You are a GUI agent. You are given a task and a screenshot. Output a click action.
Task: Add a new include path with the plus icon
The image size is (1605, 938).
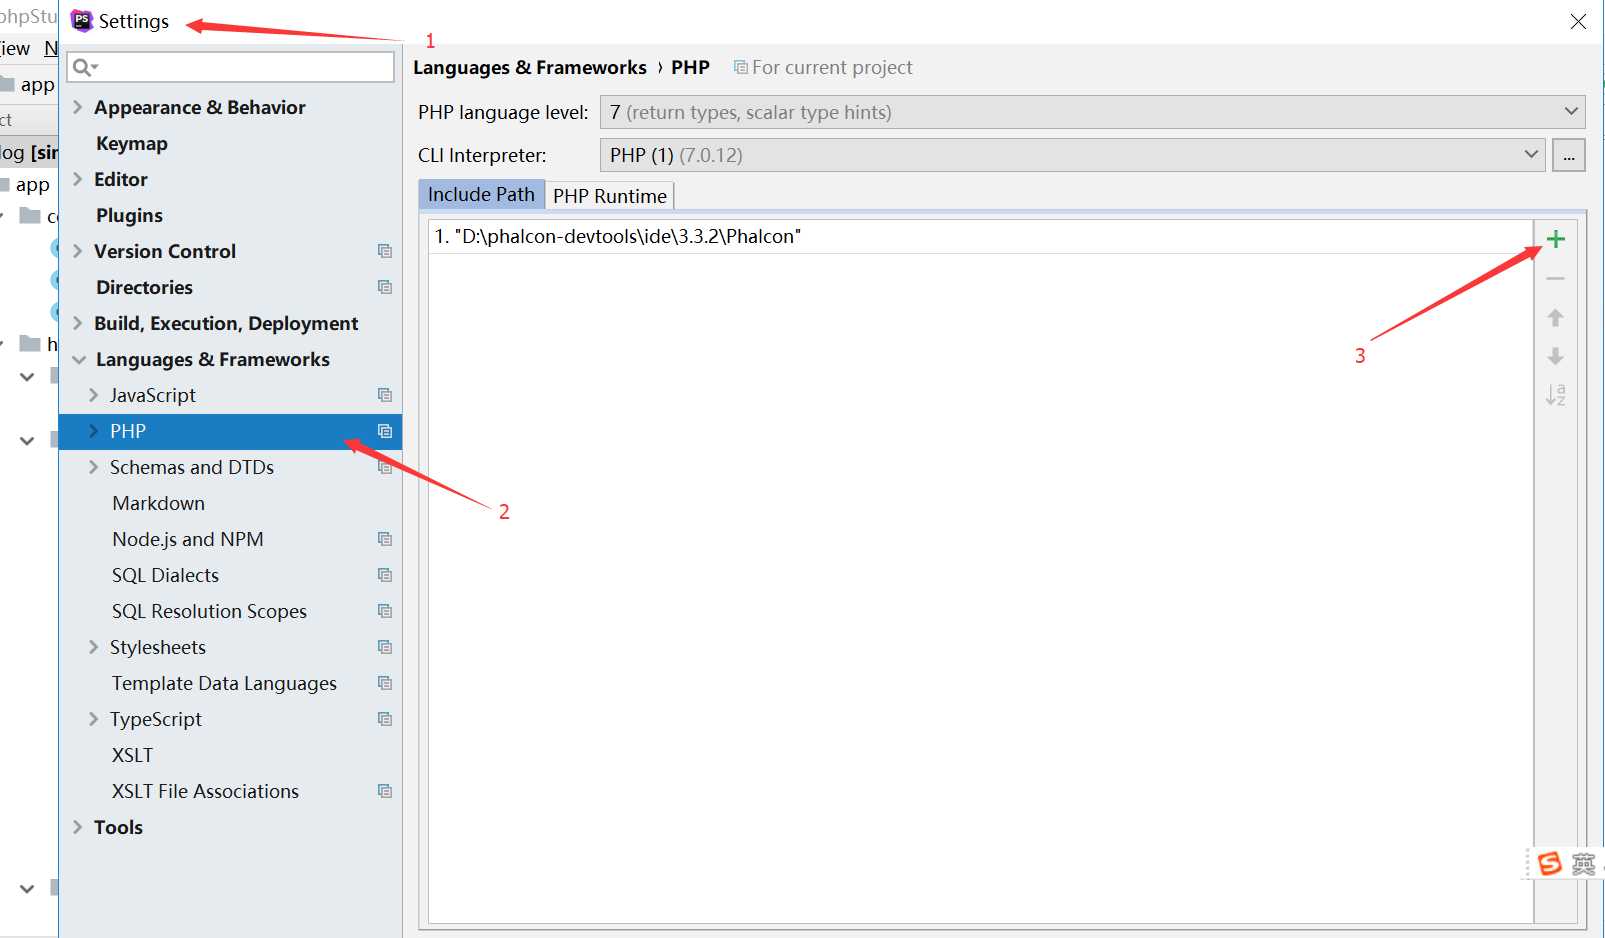click(1555, 239)
